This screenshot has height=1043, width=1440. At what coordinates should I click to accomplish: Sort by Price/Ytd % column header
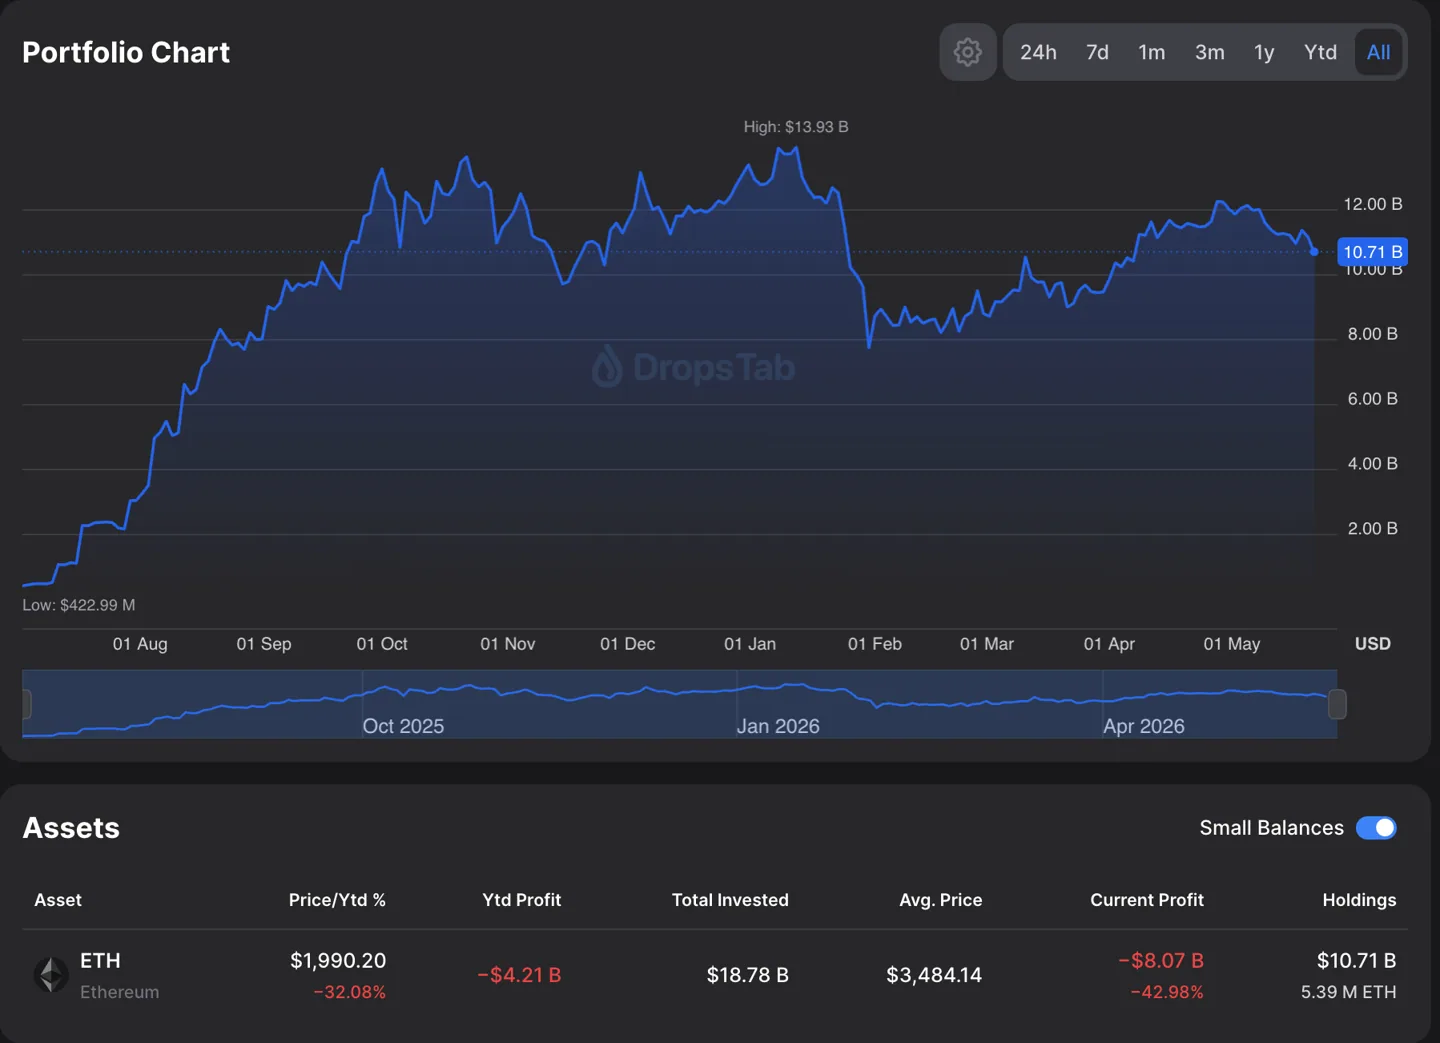click(337, 900)
